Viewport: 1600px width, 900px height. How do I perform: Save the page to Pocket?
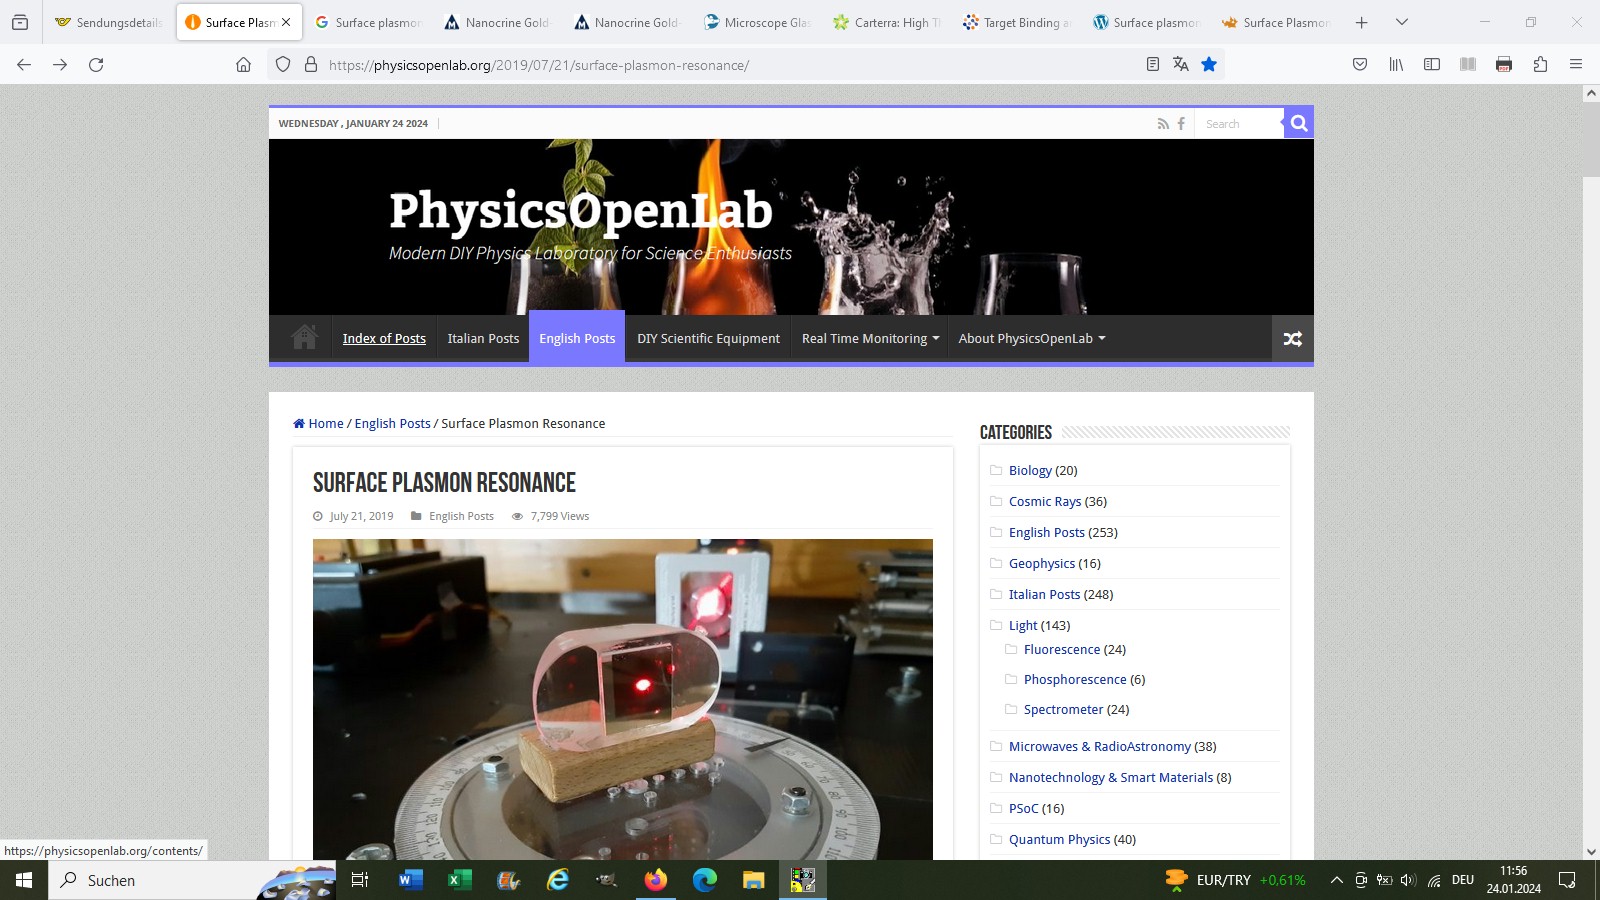coord(1360,64)
